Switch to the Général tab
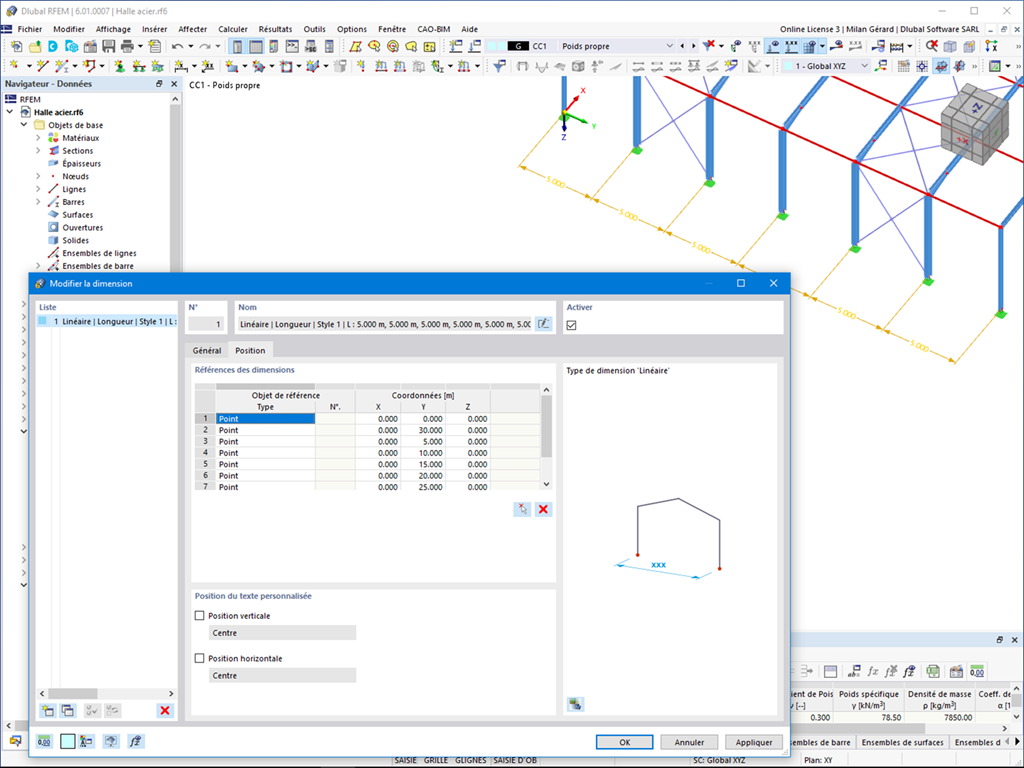 pos(207,351)
